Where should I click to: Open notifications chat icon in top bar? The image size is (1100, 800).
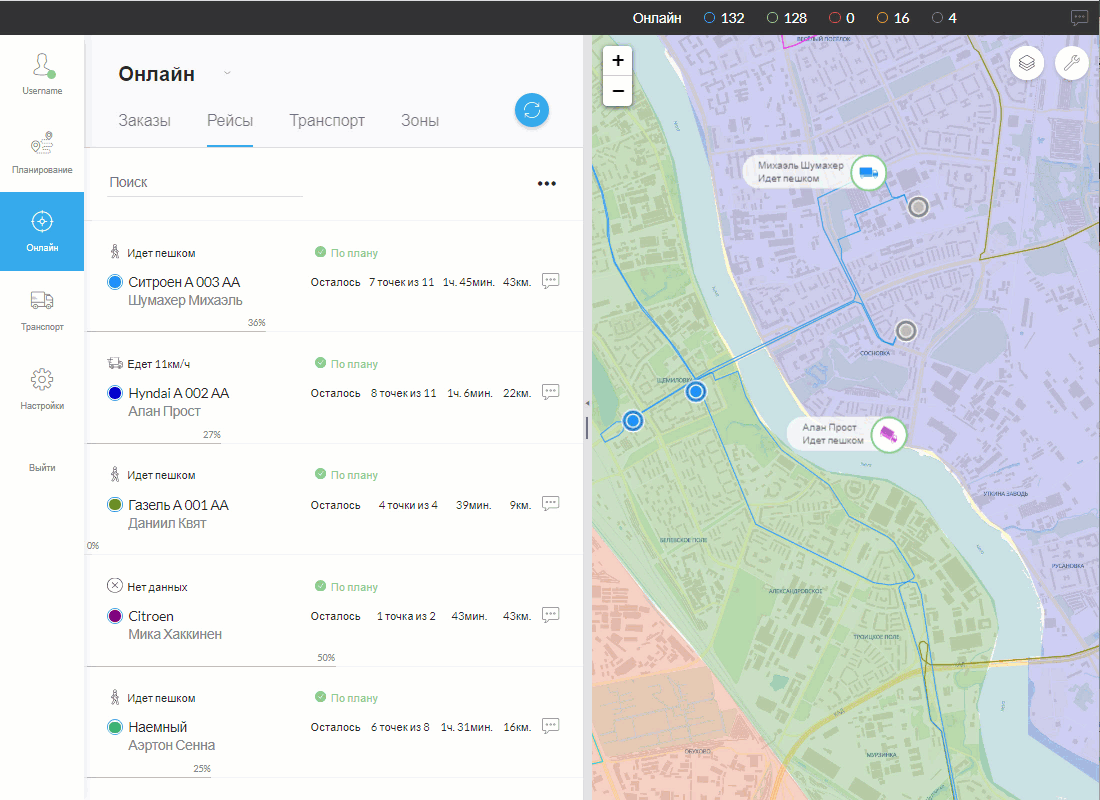[x=1079, y=18]
